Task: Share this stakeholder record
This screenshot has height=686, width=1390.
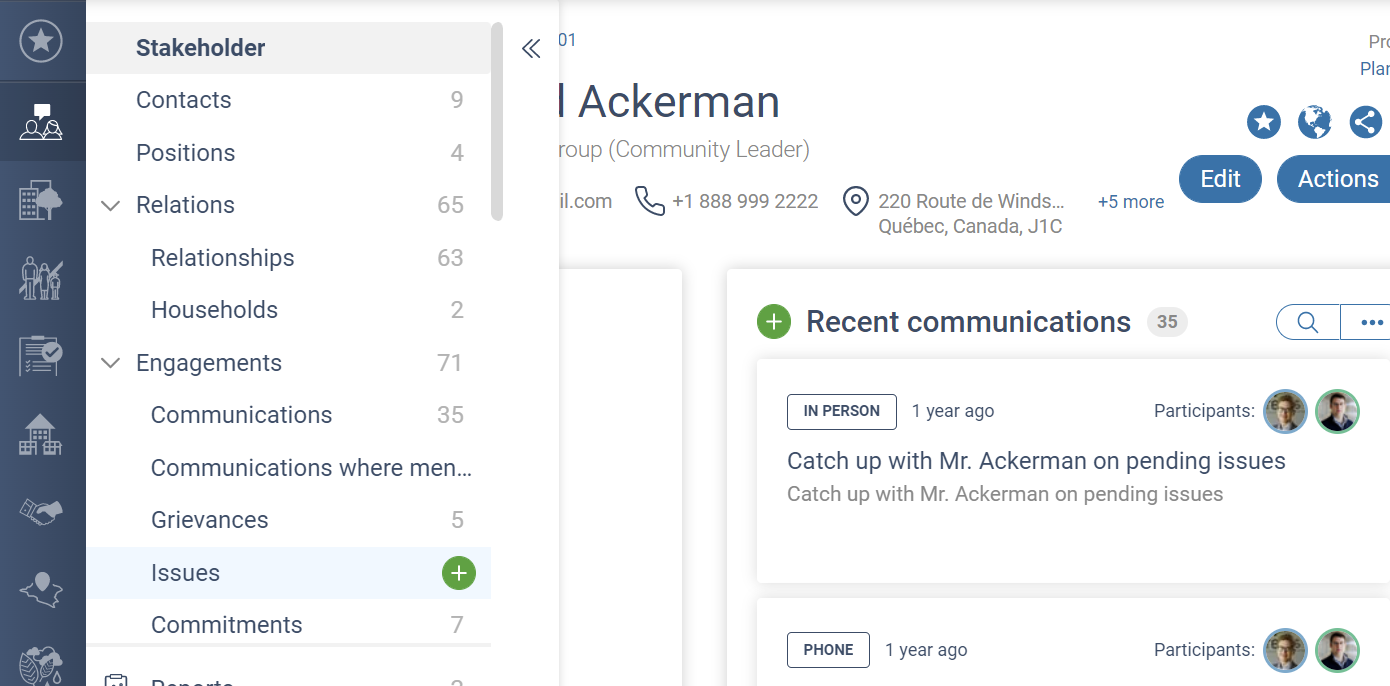Action: coord(1365,123)
